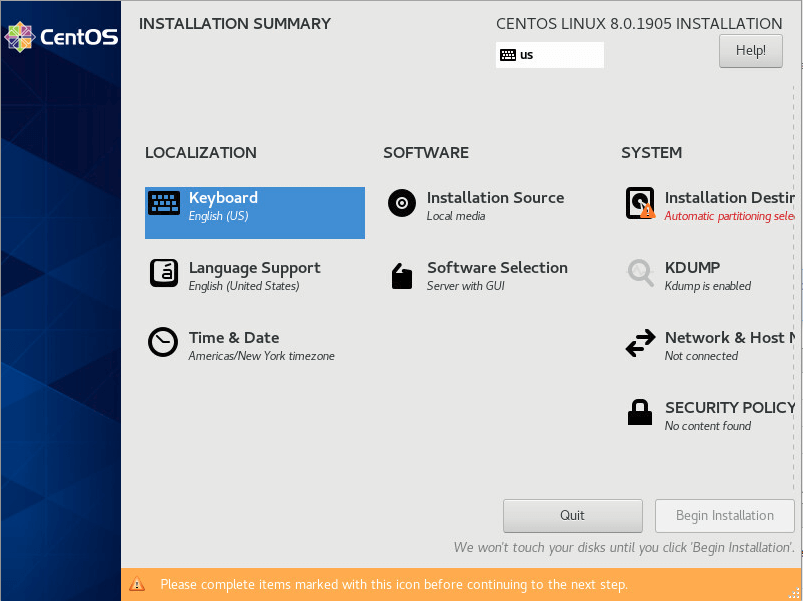Screen dimensions: 803x601
Task: Click the Time & Date clock icon
Action: [163, 343]
